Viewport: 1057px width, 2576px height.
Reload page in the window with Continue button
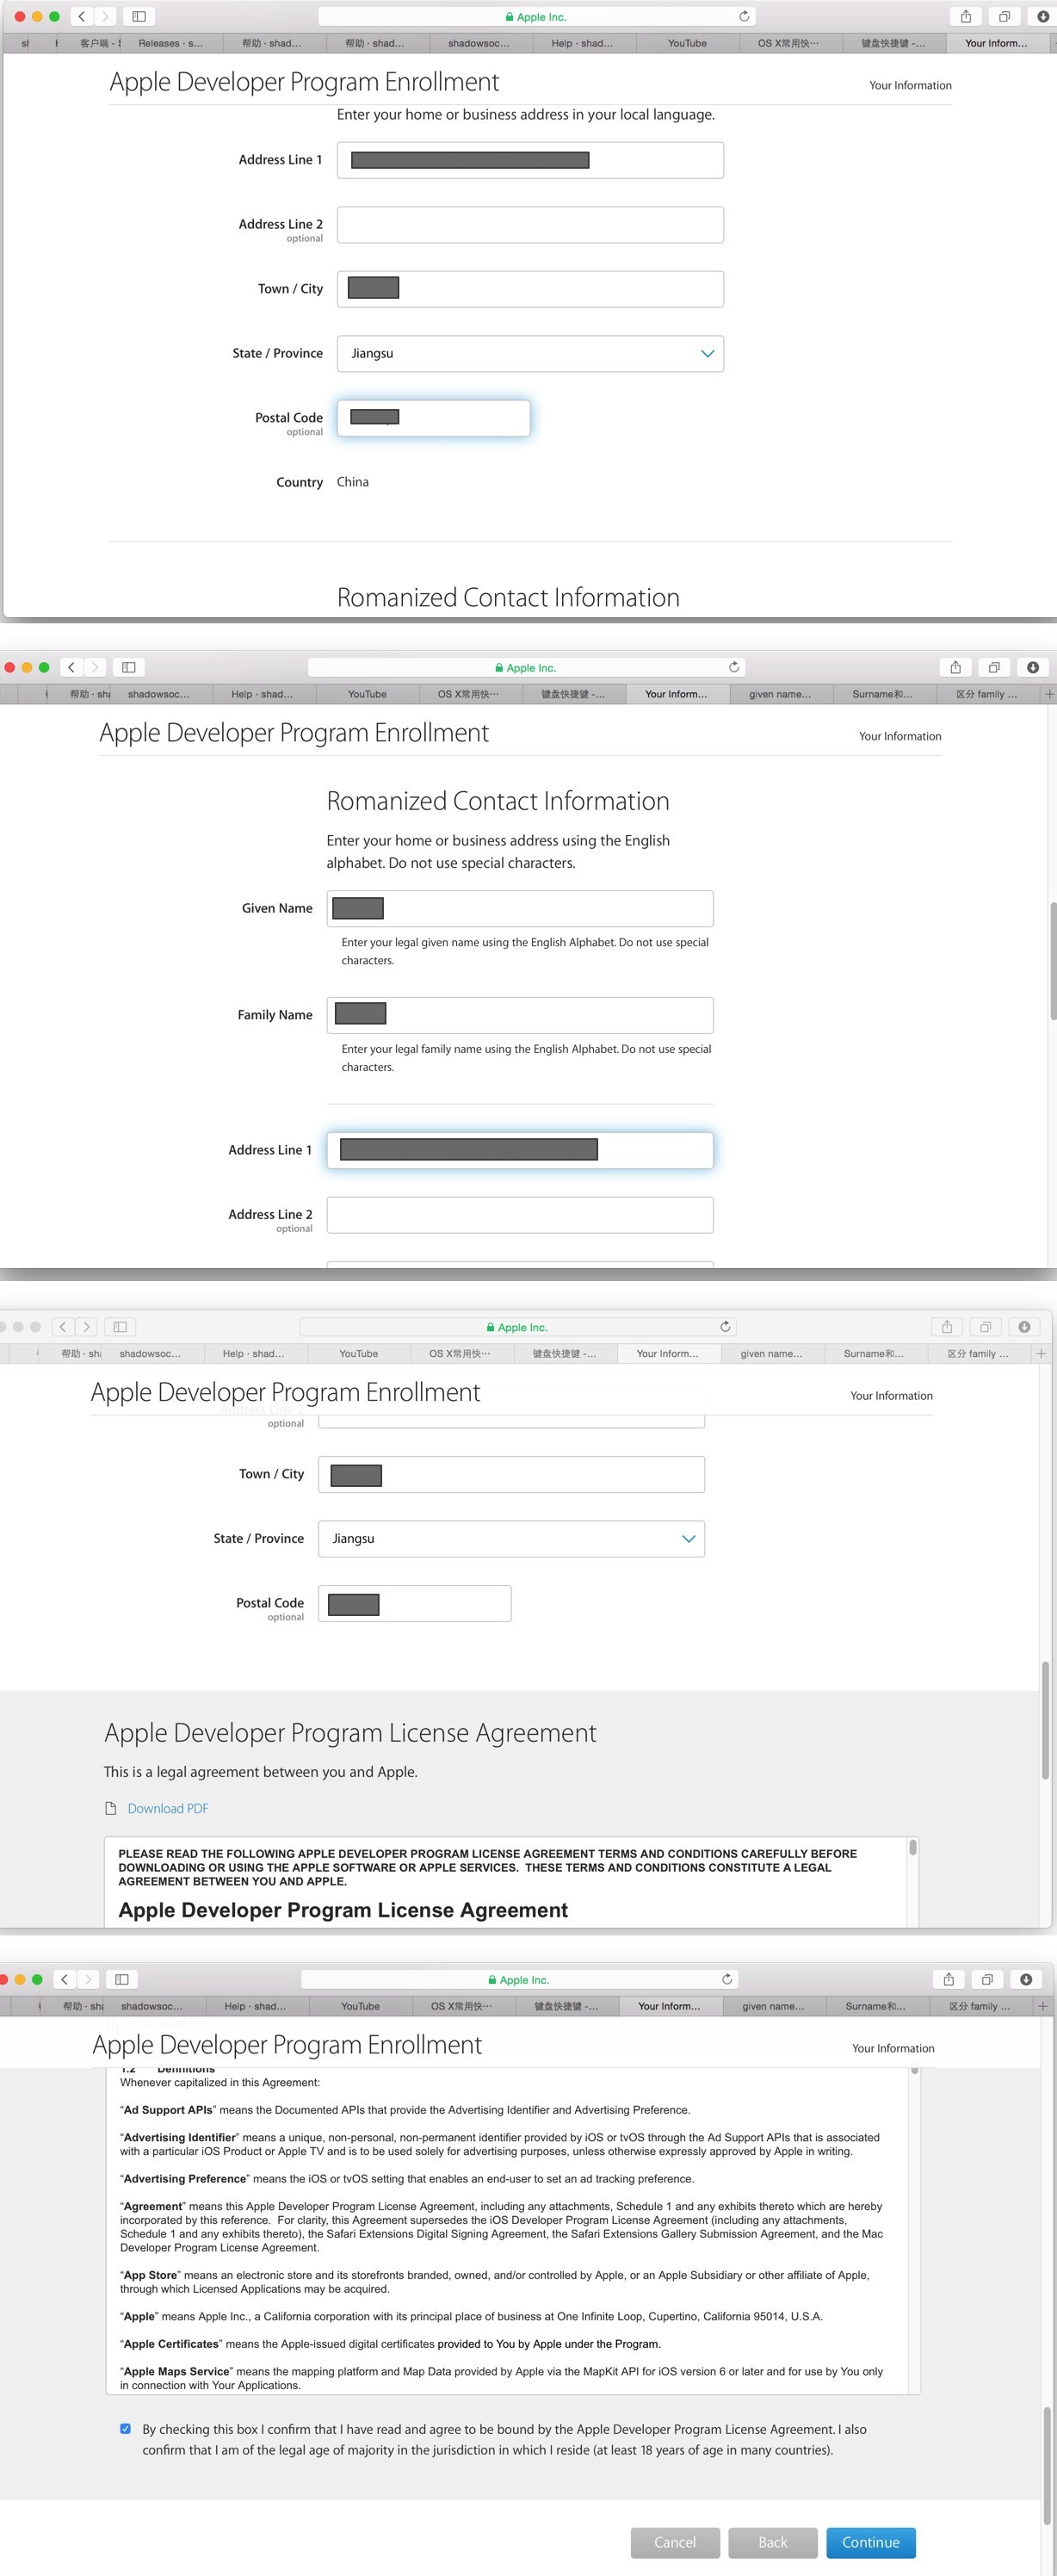click(x=727, y=1979)
